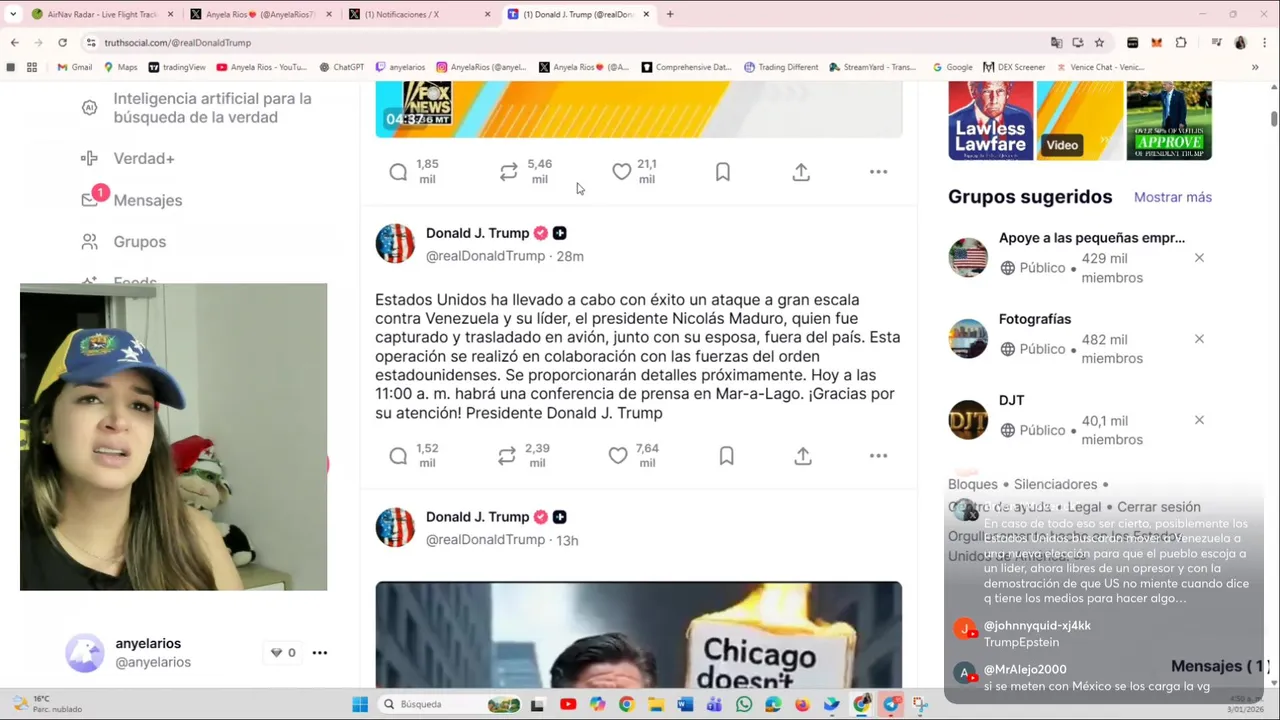Click the Mostrar más link for suggested groups
This screenshot has height=720, width=1280.
pyautogui.click(x=1172, y=197)
